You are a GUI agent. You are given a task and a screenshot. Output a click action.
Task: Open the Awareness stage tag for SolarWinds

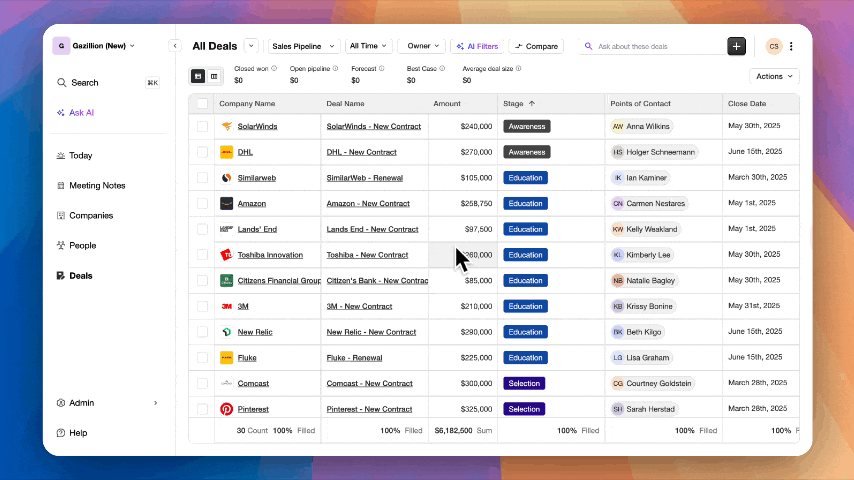pos(527,126)
